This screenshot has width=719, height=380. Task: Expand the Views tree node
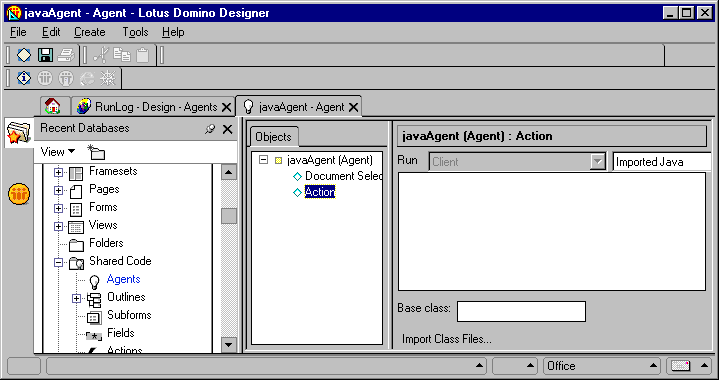[58, 226]
